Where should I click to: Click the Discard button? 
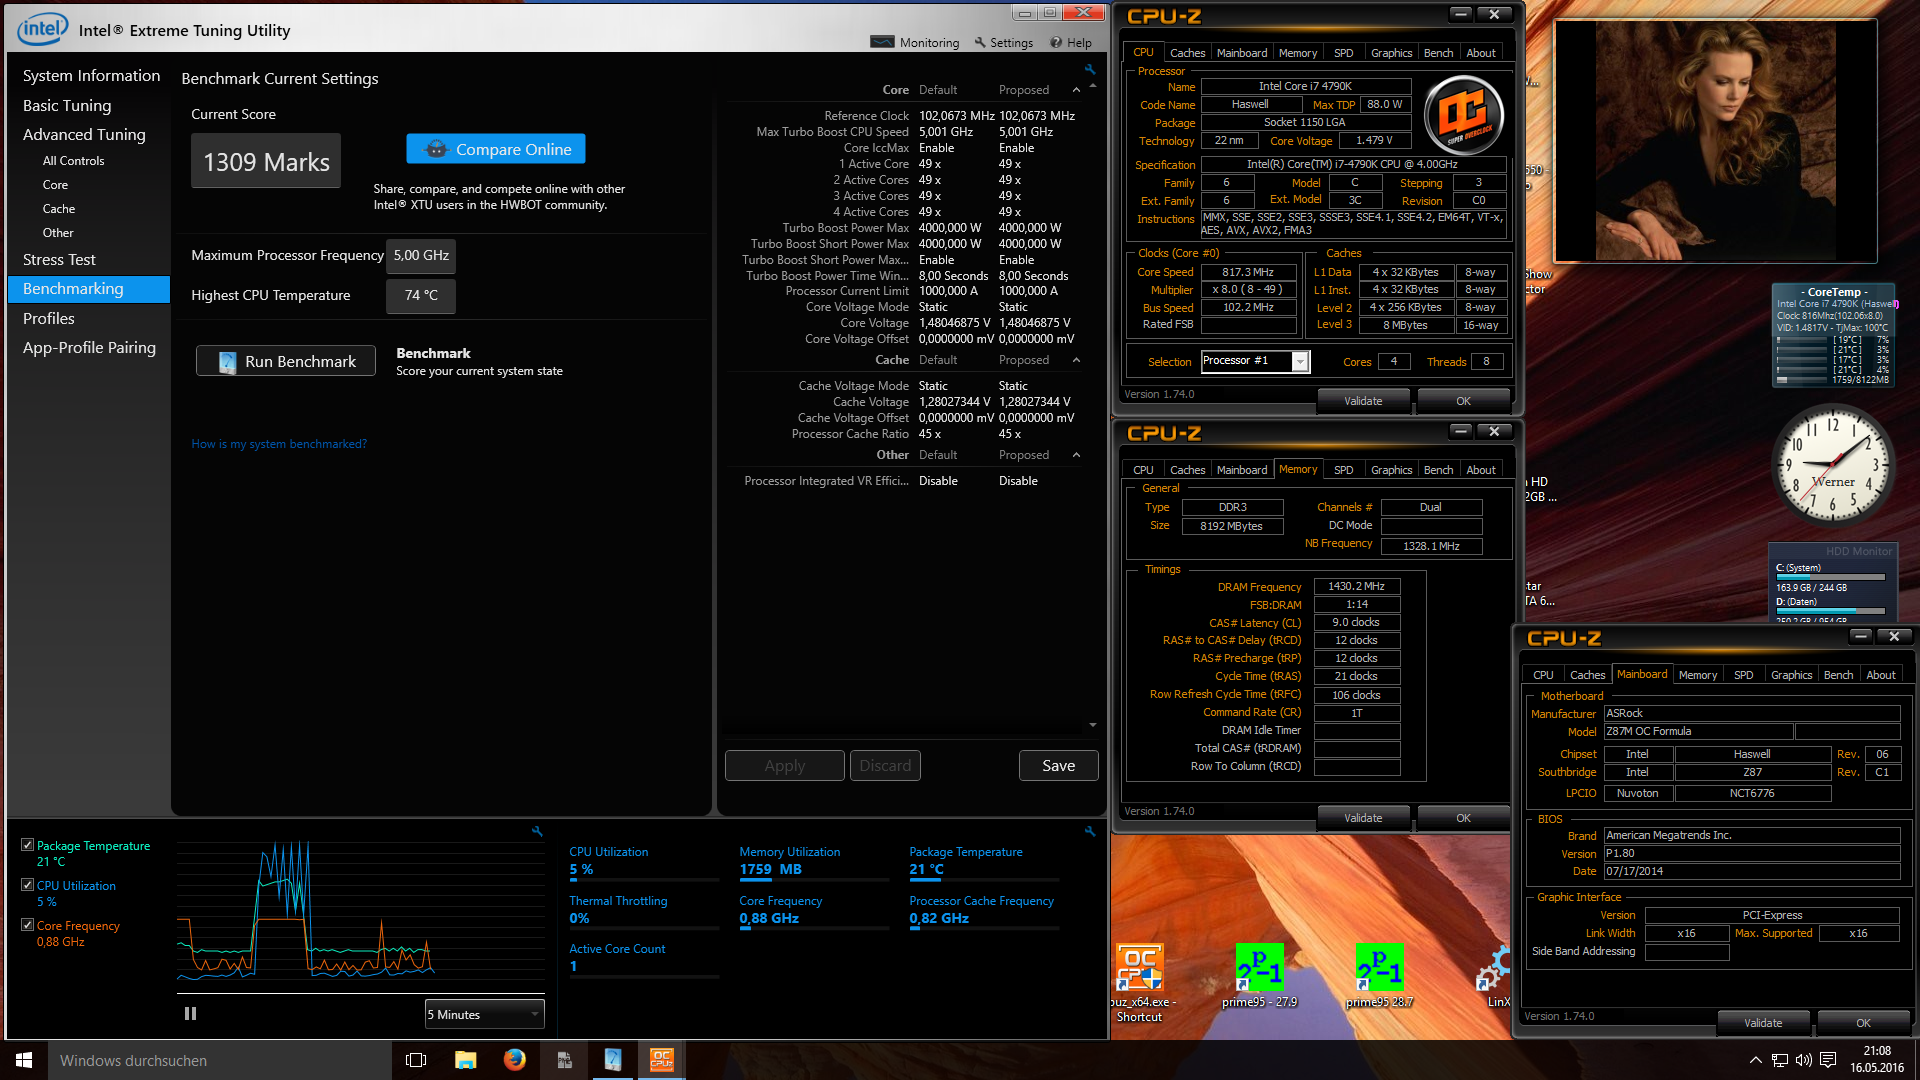[x=885, y=765]
